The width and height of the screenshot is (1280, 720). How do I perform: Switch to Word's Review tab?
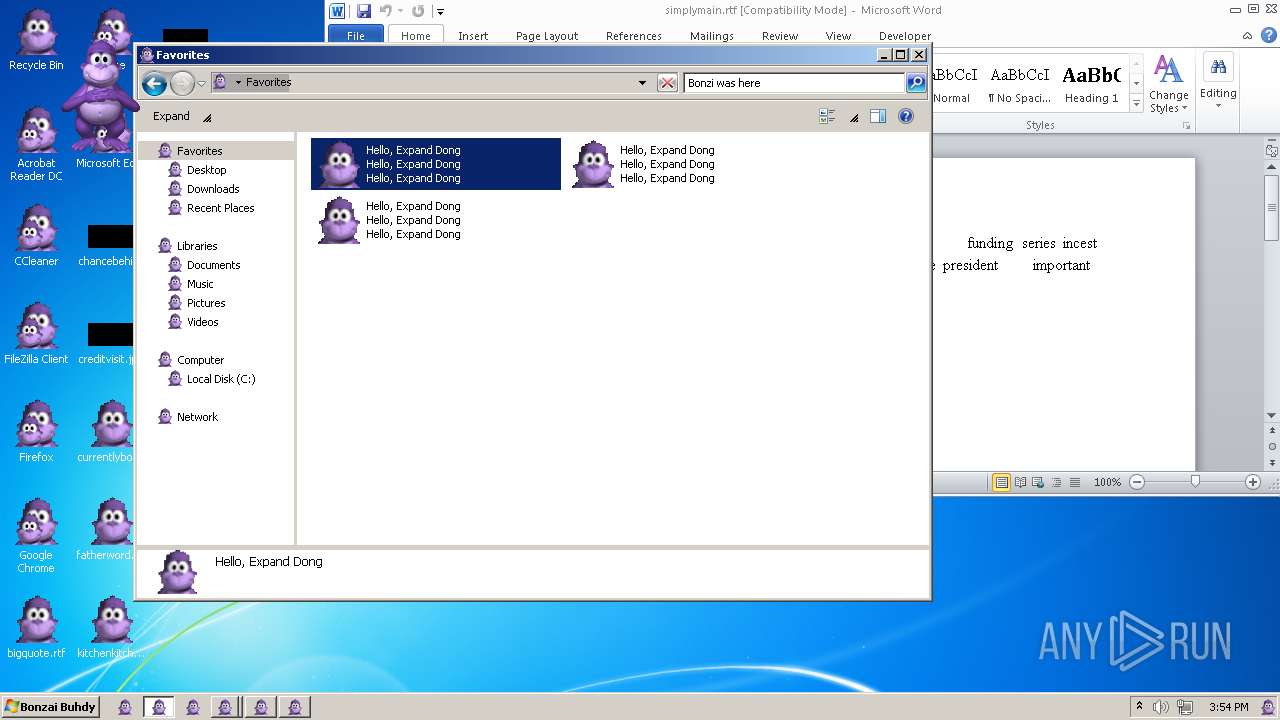coord(780,36)
